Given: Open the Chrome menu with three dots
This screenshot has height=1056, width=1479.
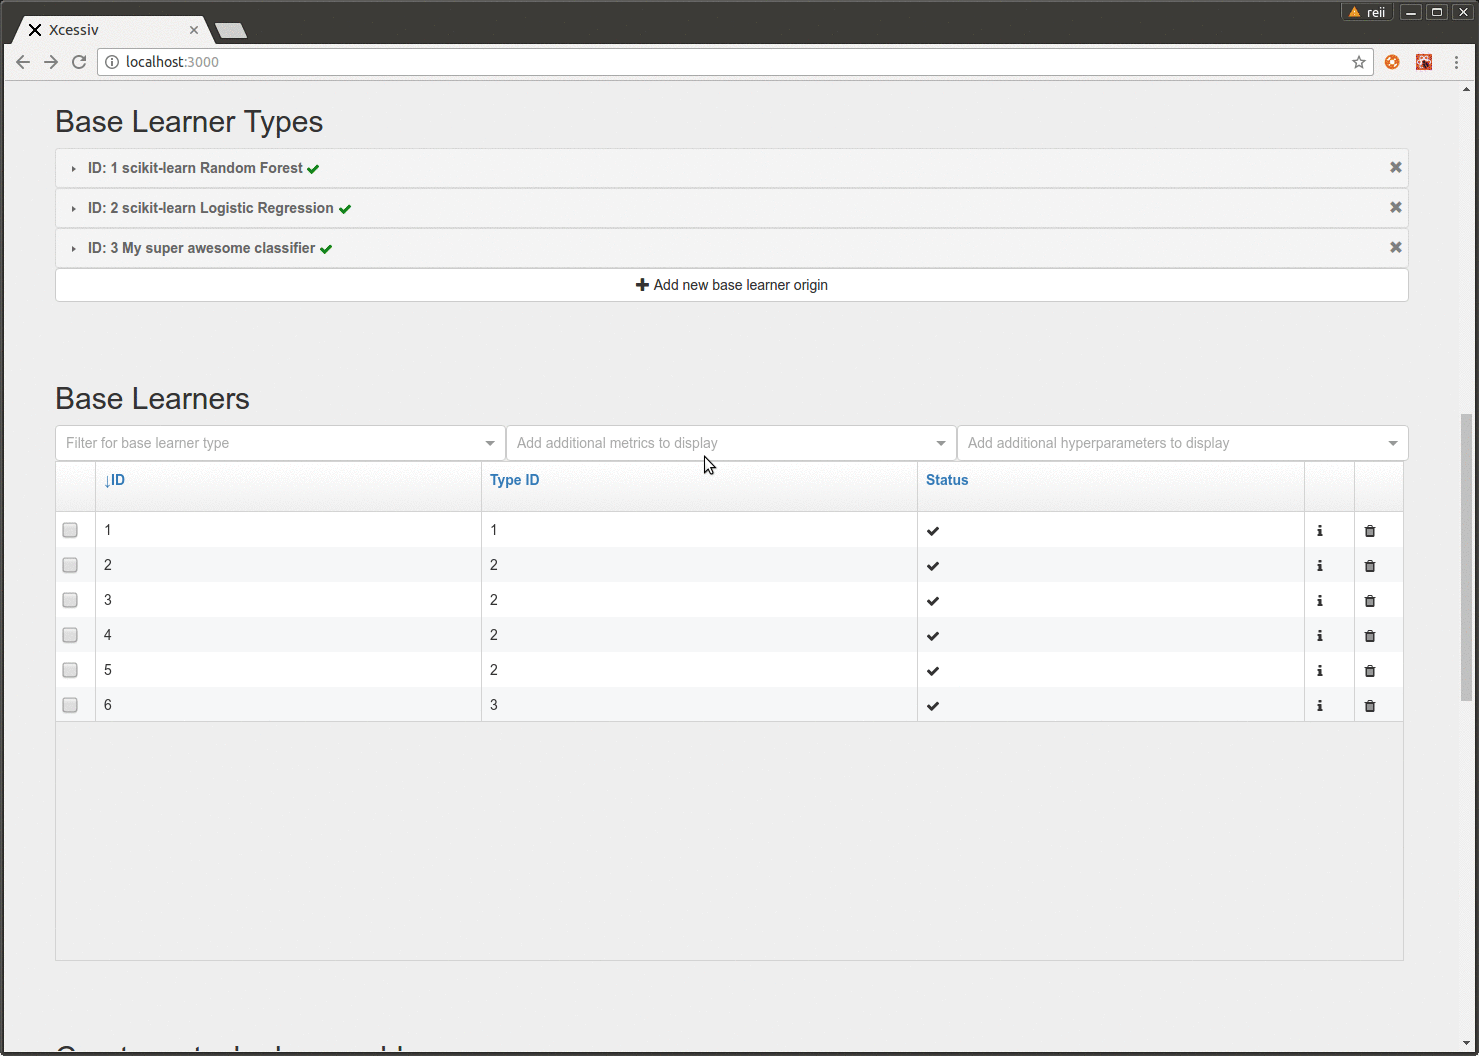Looking at the screenshot, I should [1456, 62].
